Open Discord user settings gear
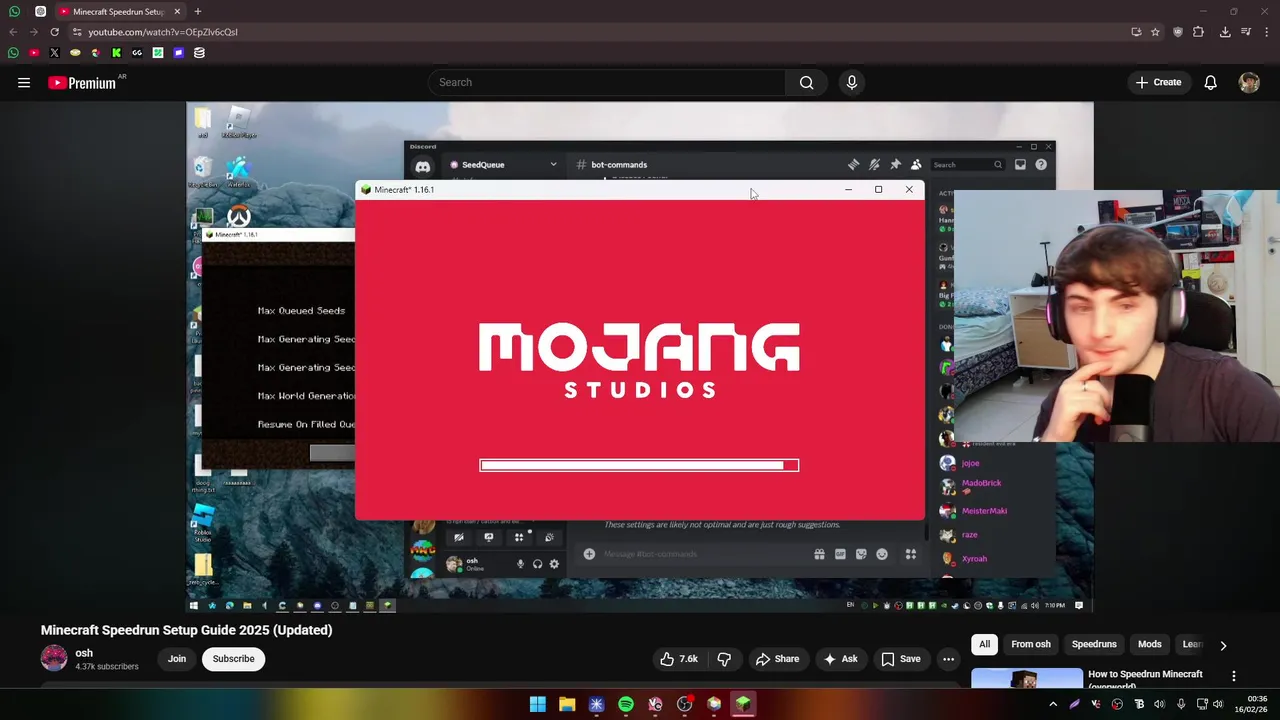Screen dimensions: 1280x720 (554, 564)
